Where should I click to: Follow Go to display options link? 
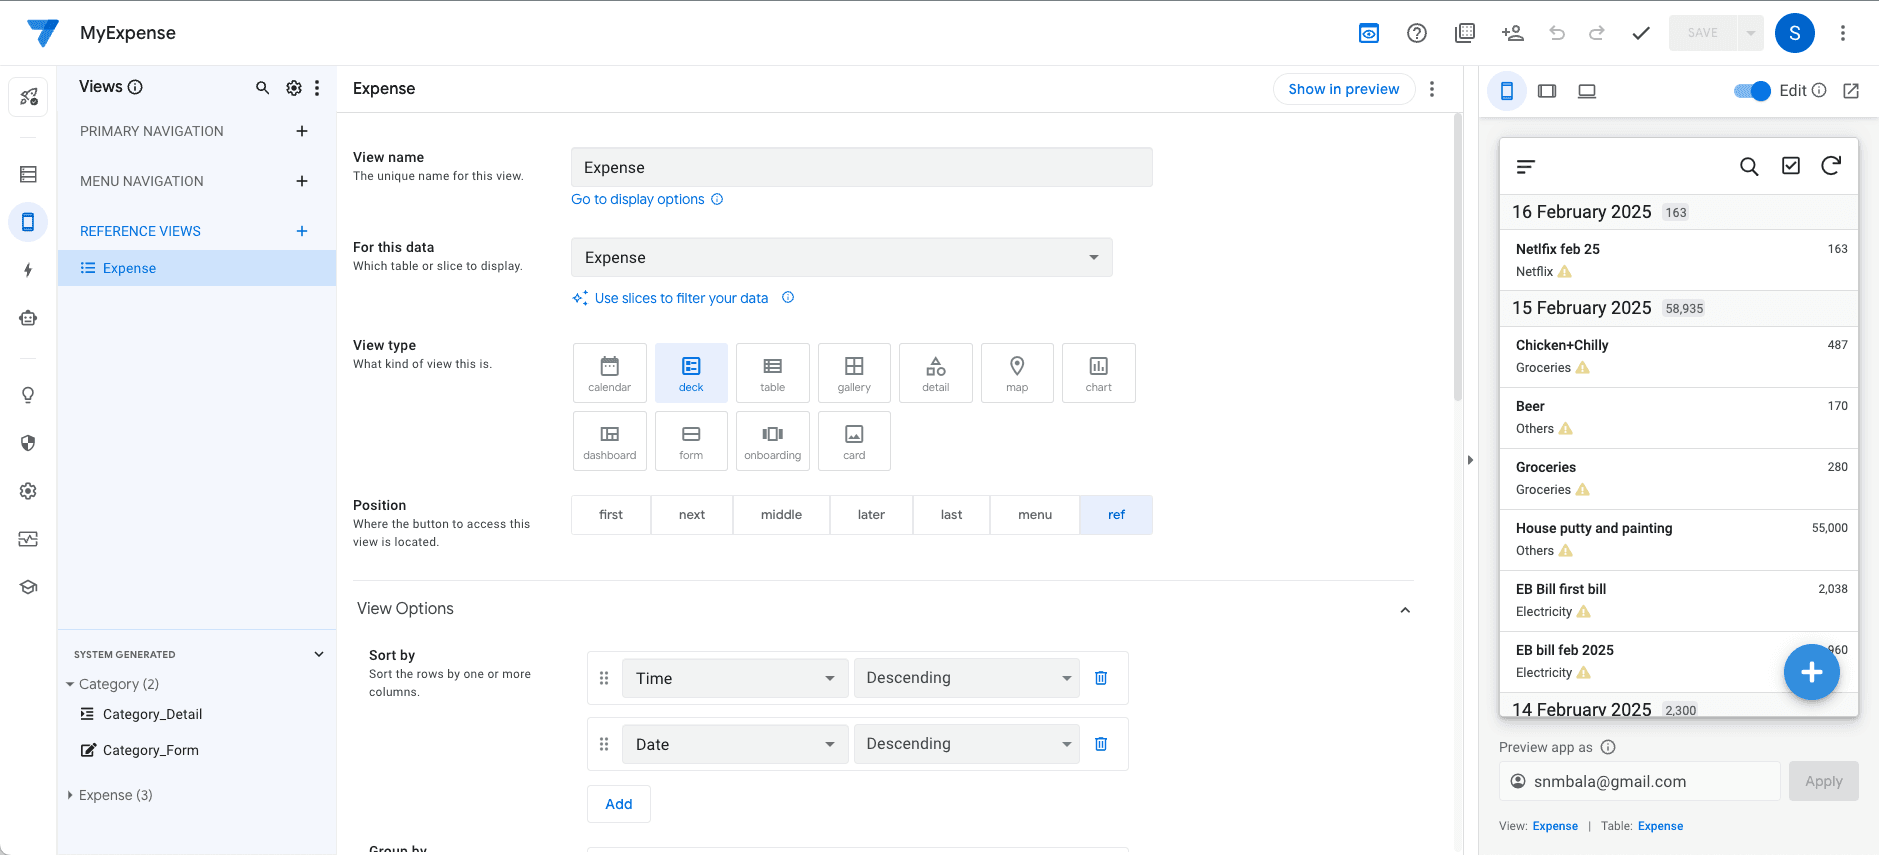point(638,199)
